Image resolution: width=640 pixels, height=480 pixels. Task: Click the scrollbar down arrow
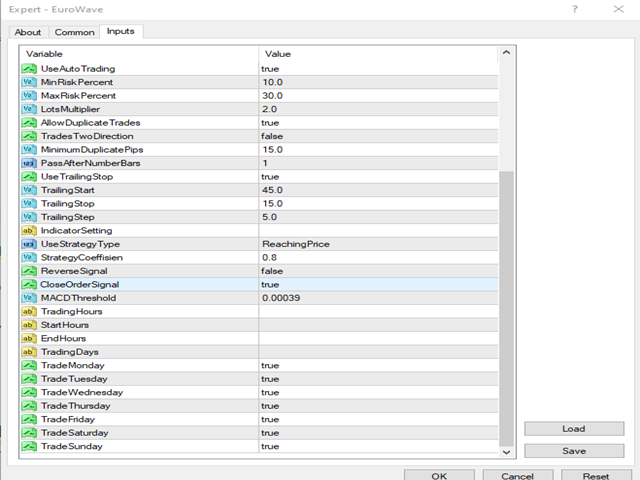[x=506, y=452]
